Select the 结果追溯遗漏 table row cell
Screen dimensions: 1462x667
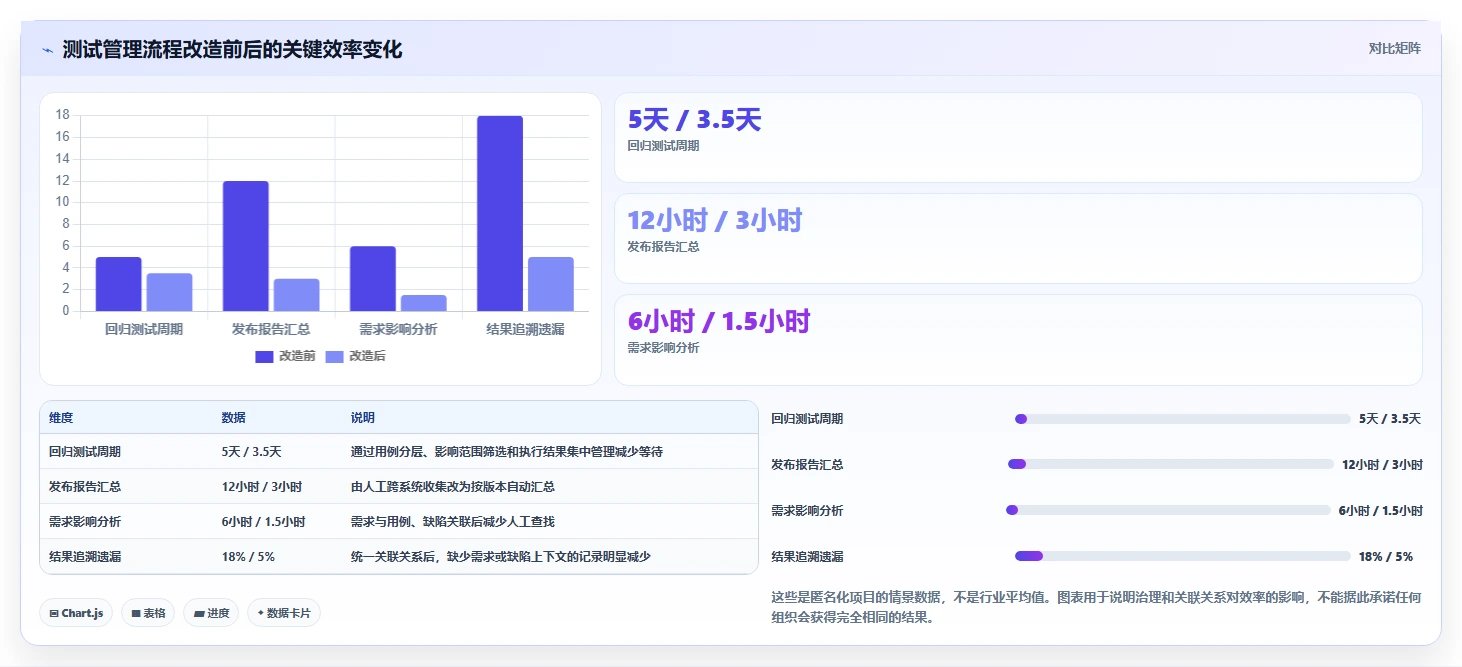tap(85, 557)
